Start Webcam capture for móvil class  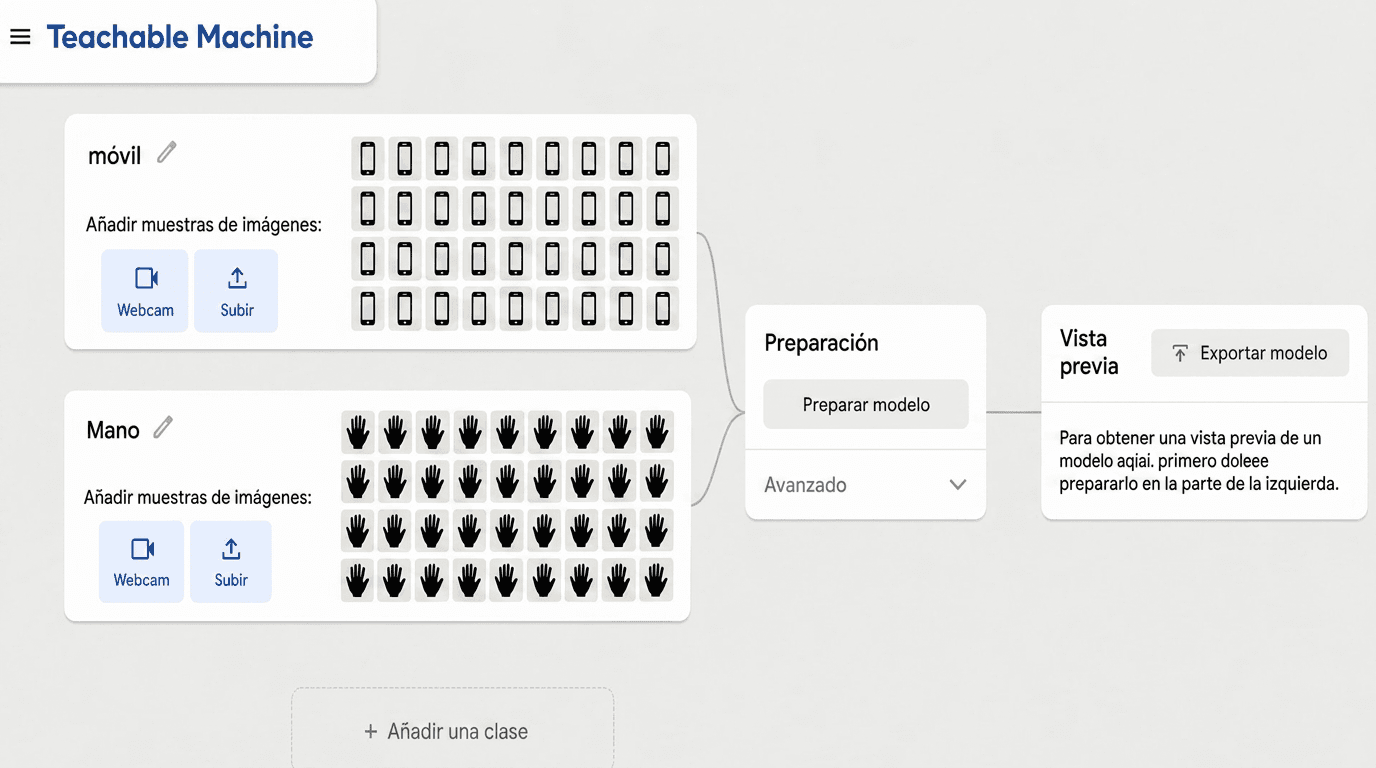tap(145, 291)
